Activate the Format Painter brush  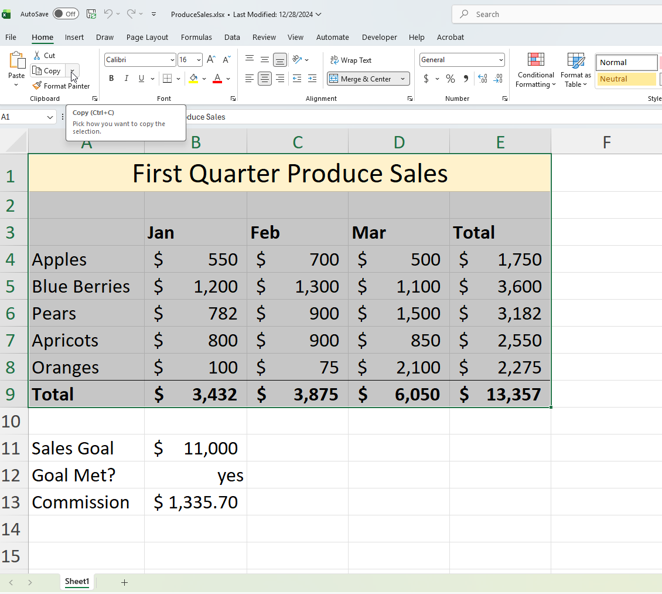[61, 86]
